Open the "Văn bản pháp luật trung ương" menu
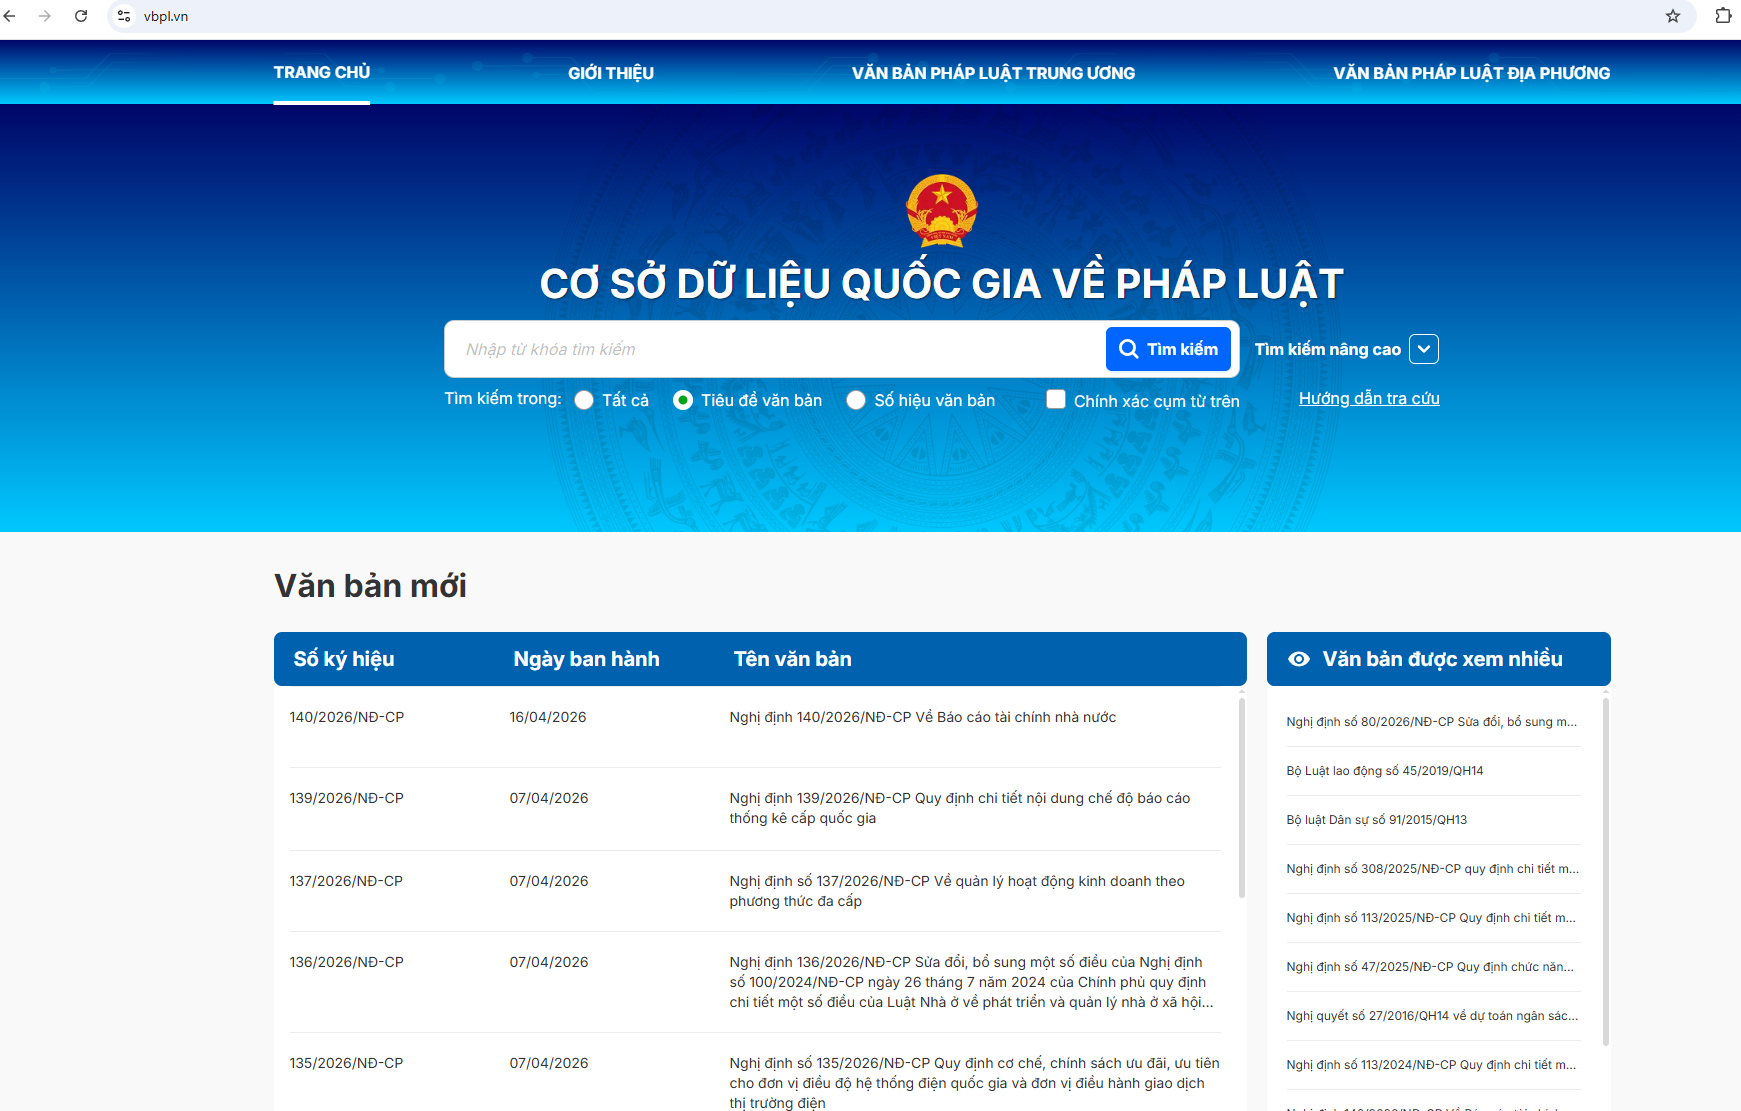Screen dimensions: 1741x1111 (x=993, y=73)
